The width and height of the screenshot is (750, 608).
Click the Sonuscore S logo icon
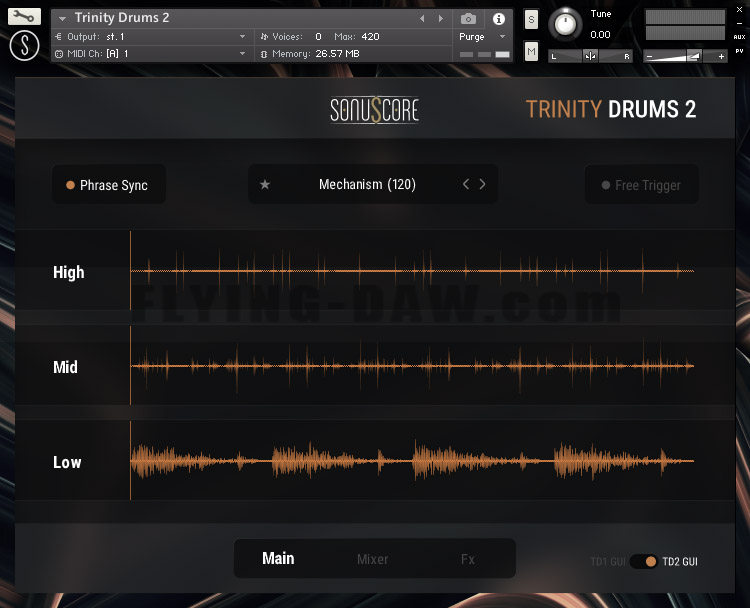(x=24, y=45)
